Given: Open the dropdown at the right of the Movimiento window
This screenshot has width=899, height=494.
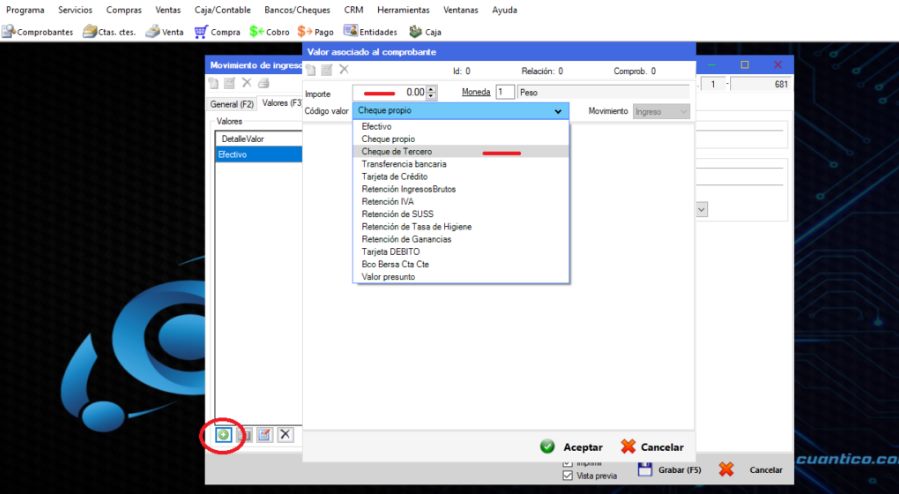Looking at the screenshot, I should 702,210.
